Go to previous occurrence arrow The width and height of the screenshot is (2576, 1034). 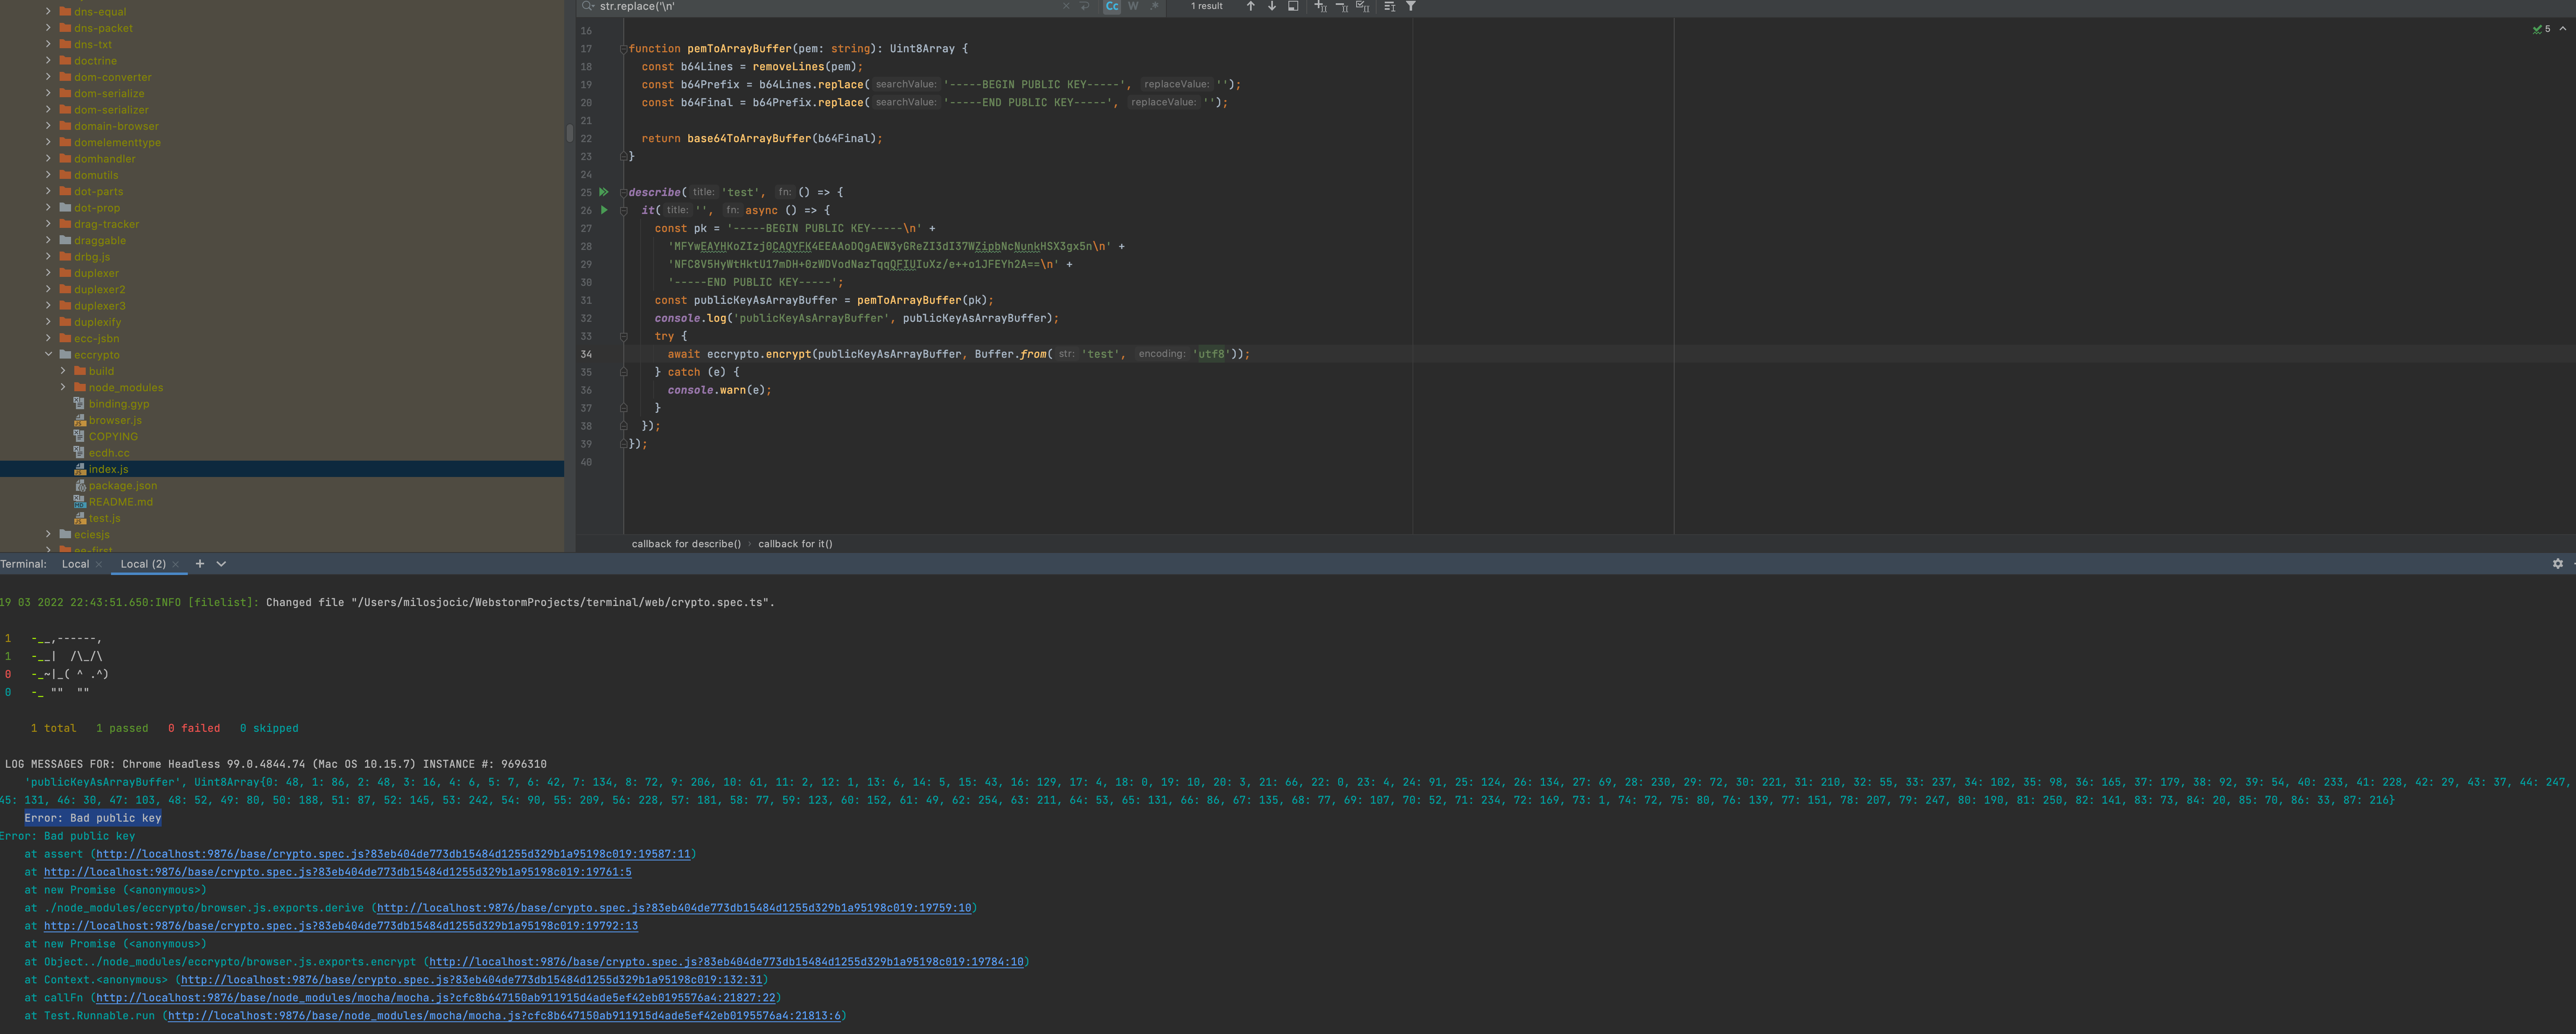tap(1250, 6)
